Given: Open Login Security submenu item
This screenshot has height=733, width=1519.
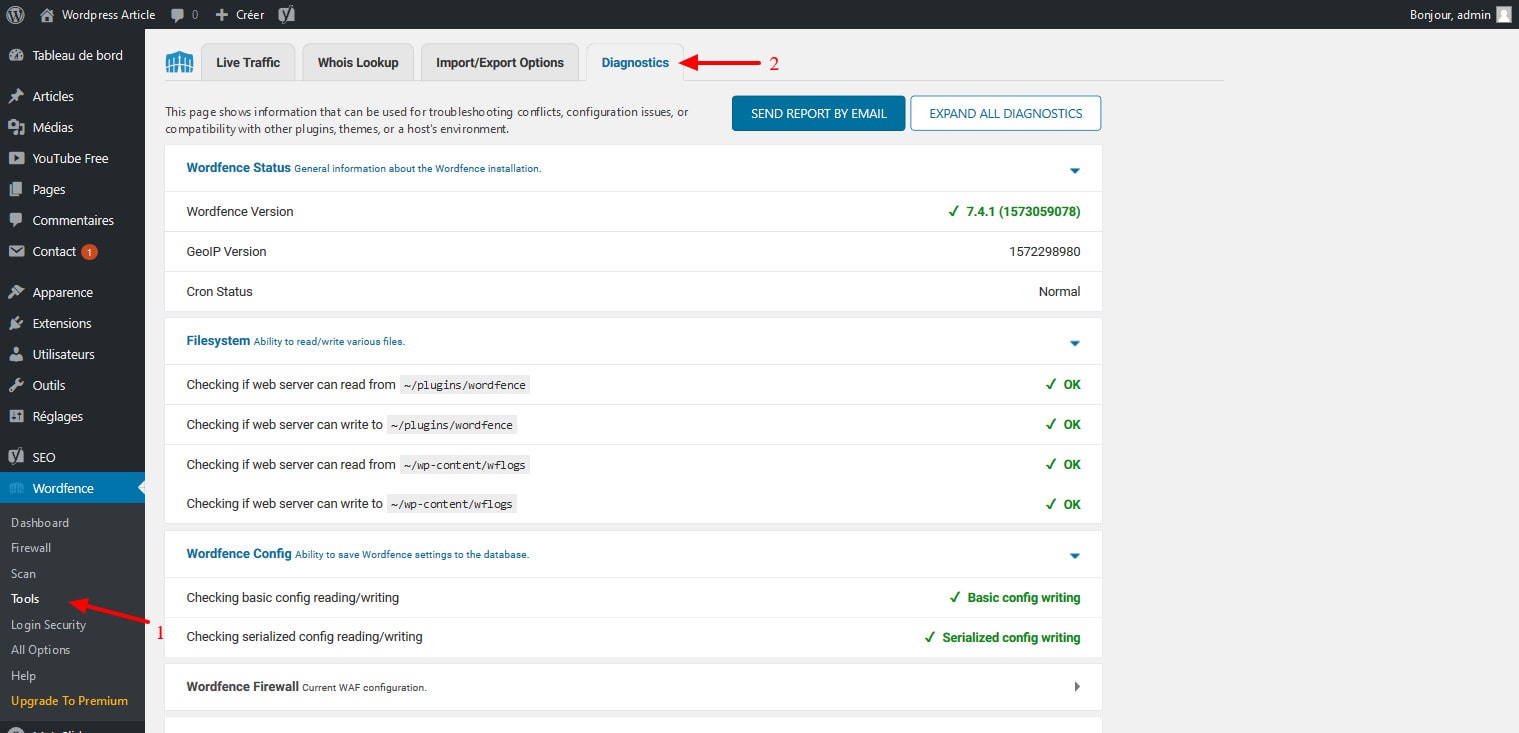Looking at the screenshot, I should [48, 625].
